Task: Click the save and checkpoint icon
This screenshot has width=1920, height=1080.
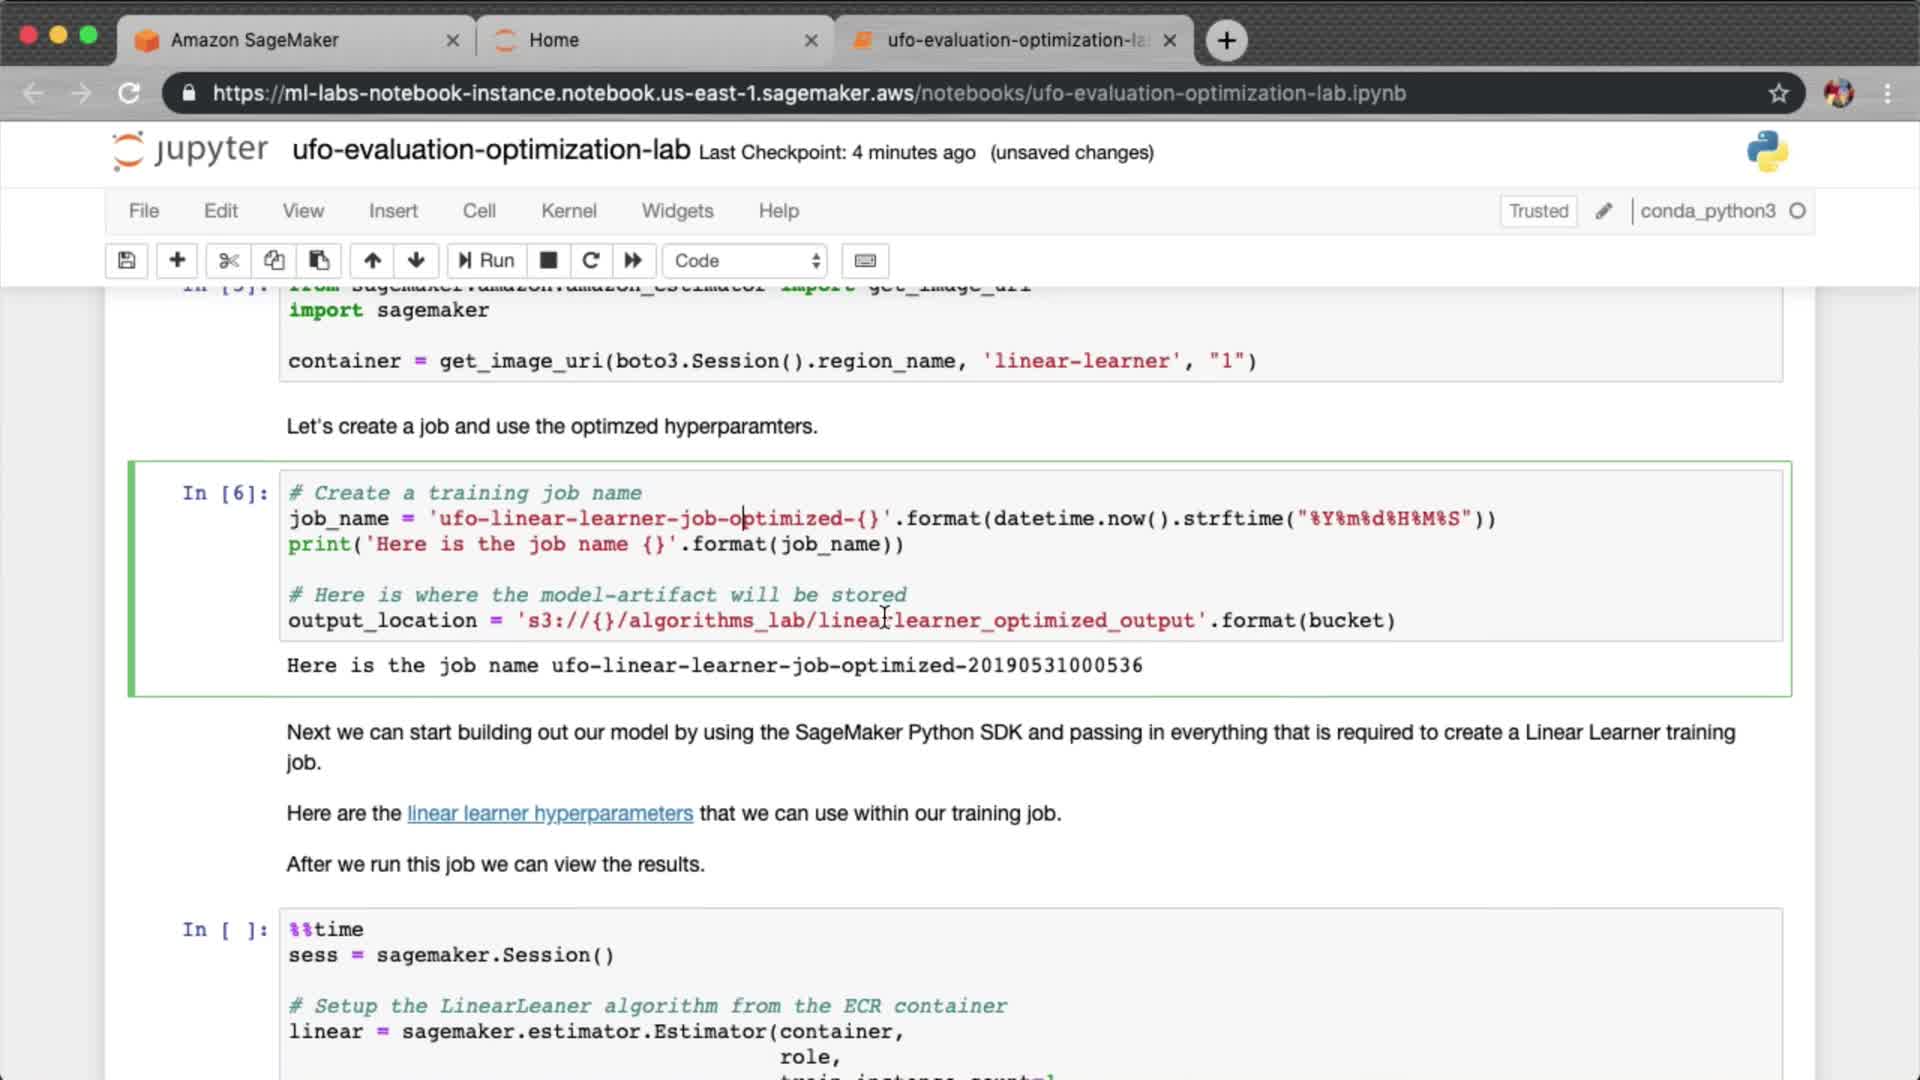Action: click(126, 261)
